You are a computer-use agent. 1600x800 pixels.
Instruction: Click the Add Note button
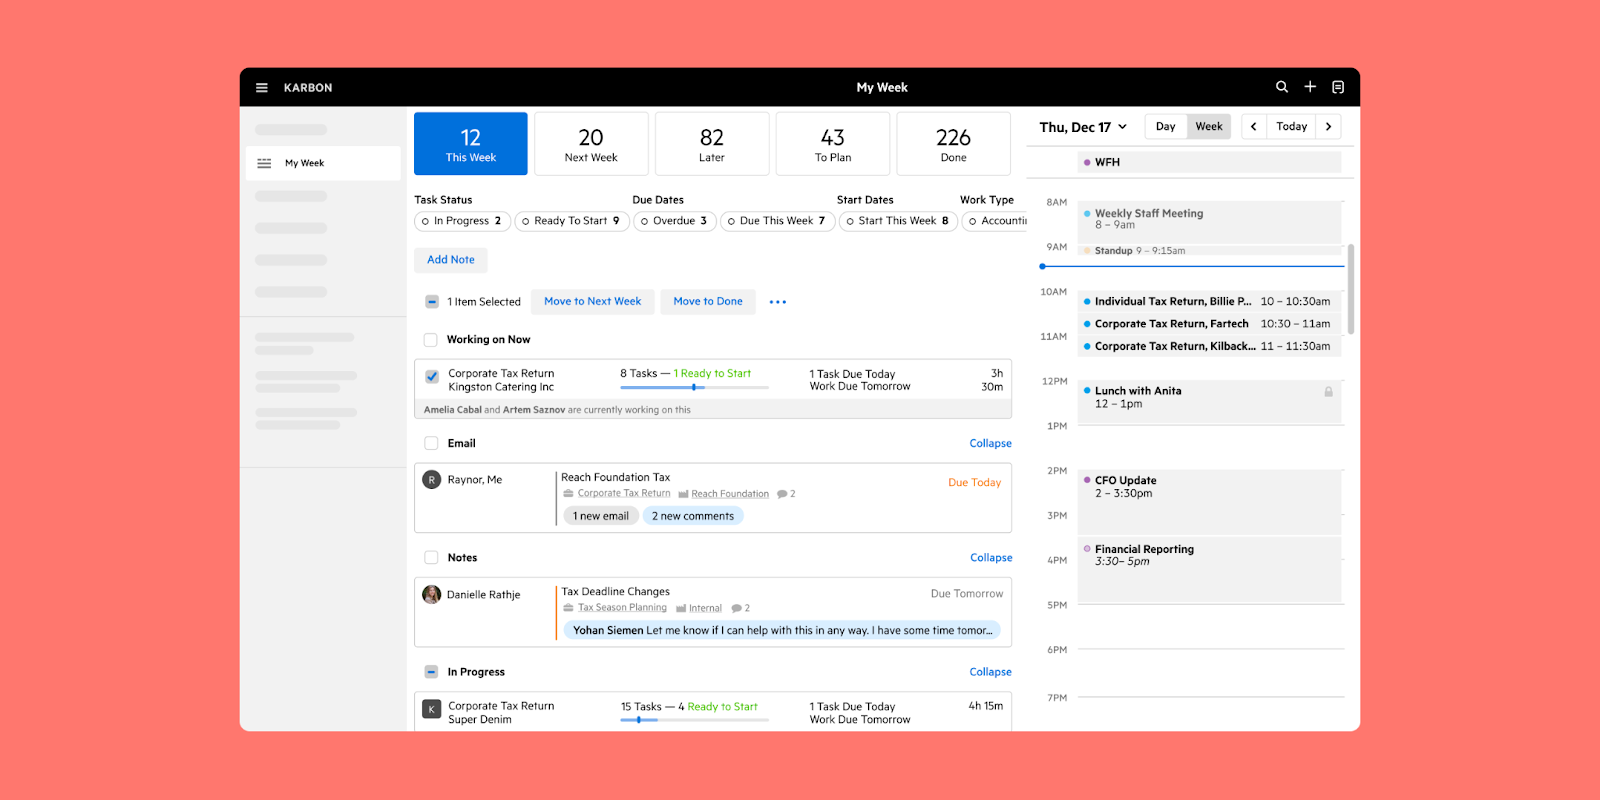(451, 260)
